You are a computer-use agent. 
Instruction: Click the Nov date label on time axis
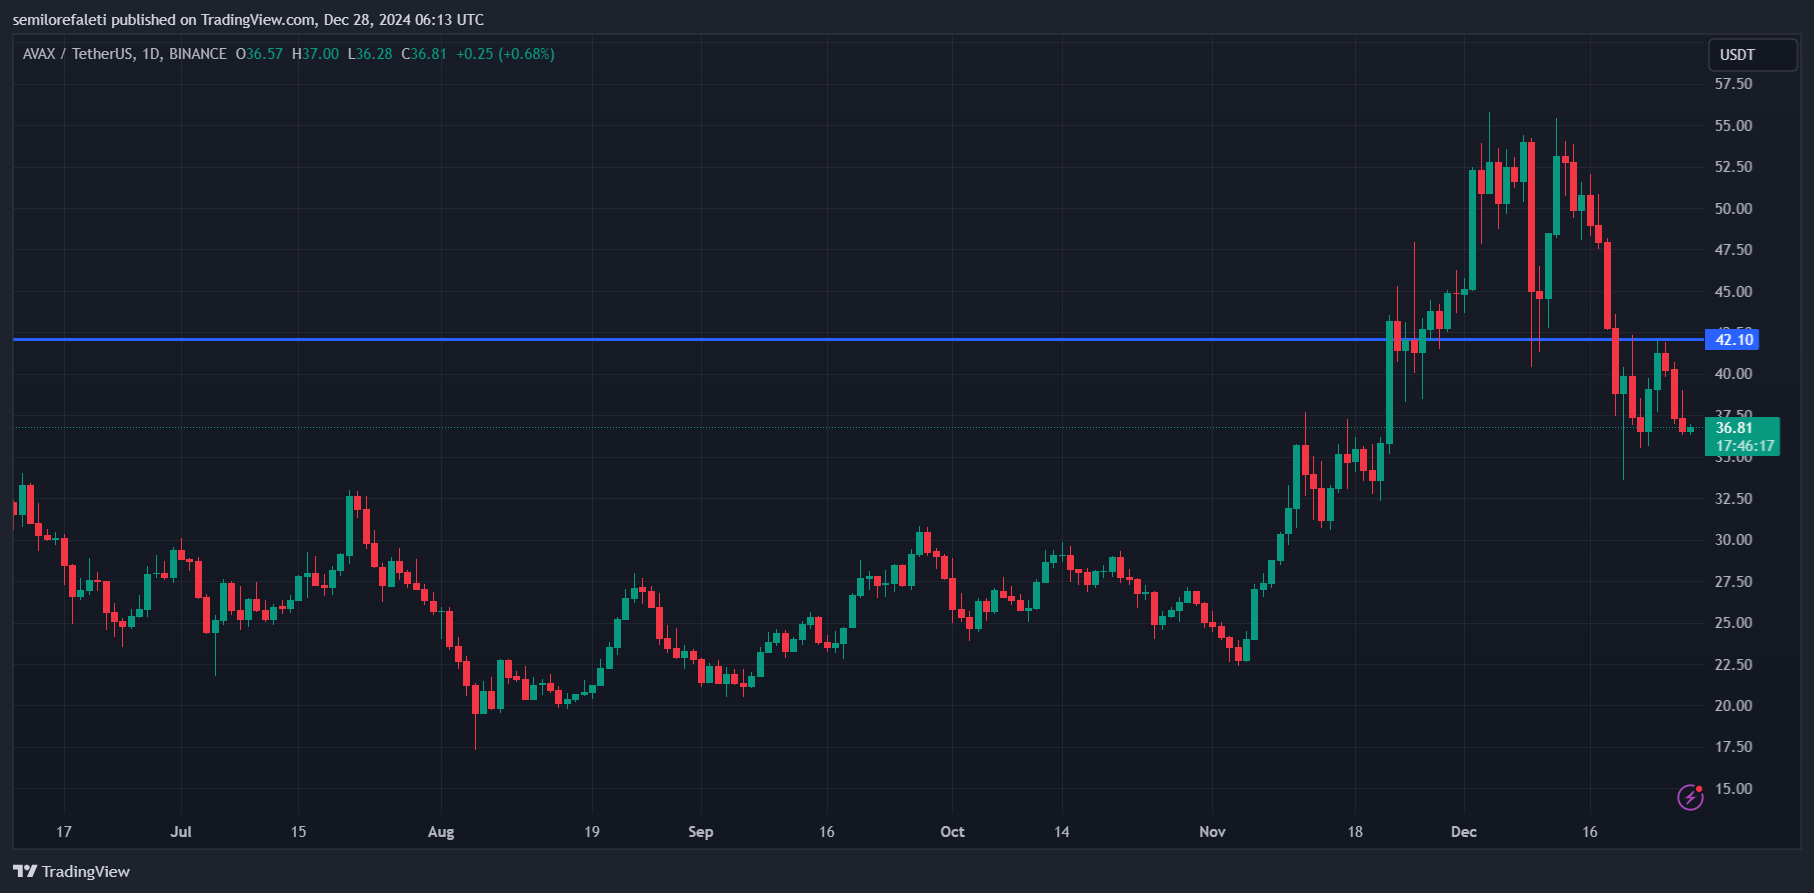click(1212, 832)
